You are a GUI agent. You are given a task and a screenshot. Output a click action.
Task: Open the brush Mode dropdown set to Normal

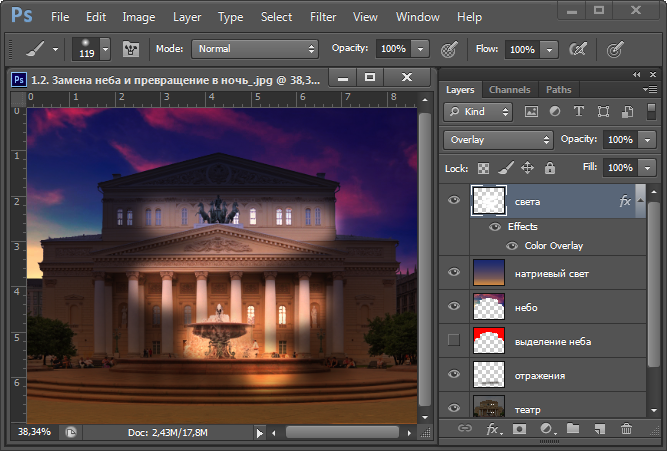pyautogui.click(x=255, y=49)
